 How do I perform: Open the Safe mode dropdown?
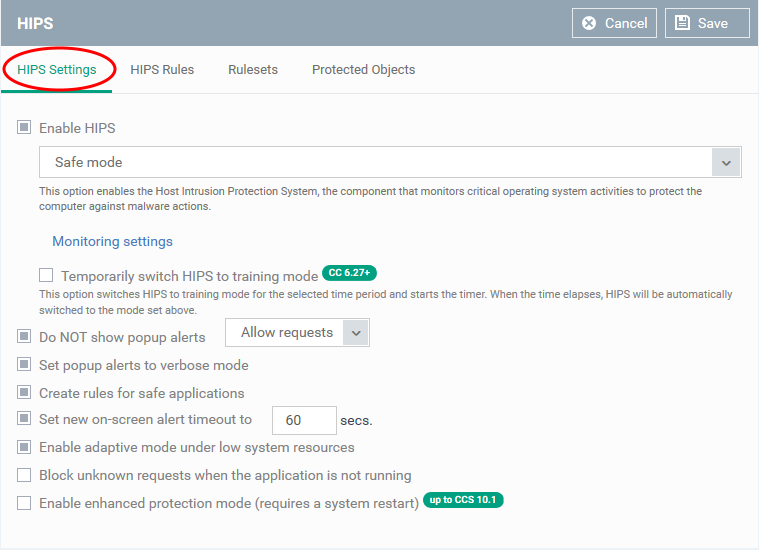(390, 162)
